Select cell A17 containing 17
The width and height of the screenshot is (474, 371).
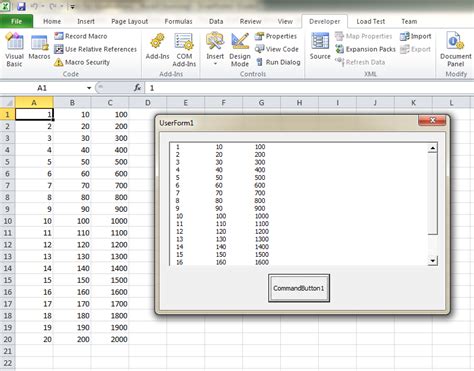pos(34,304)
